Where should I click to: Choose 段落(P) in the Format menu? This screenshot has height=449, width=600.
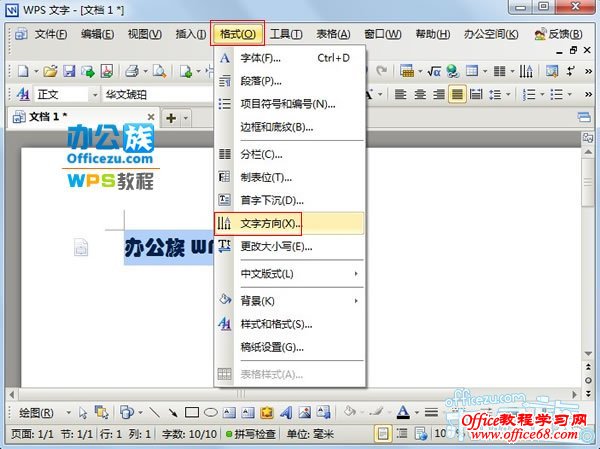289,81
